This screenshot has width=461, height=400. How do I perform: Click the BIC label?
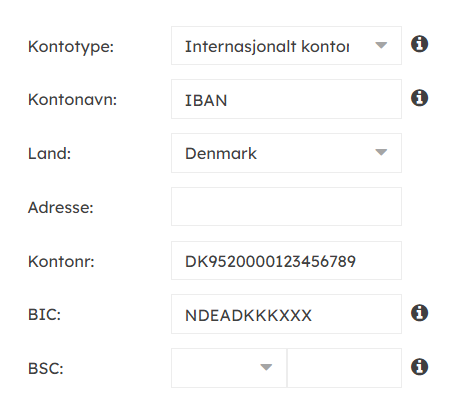point(44,314)
